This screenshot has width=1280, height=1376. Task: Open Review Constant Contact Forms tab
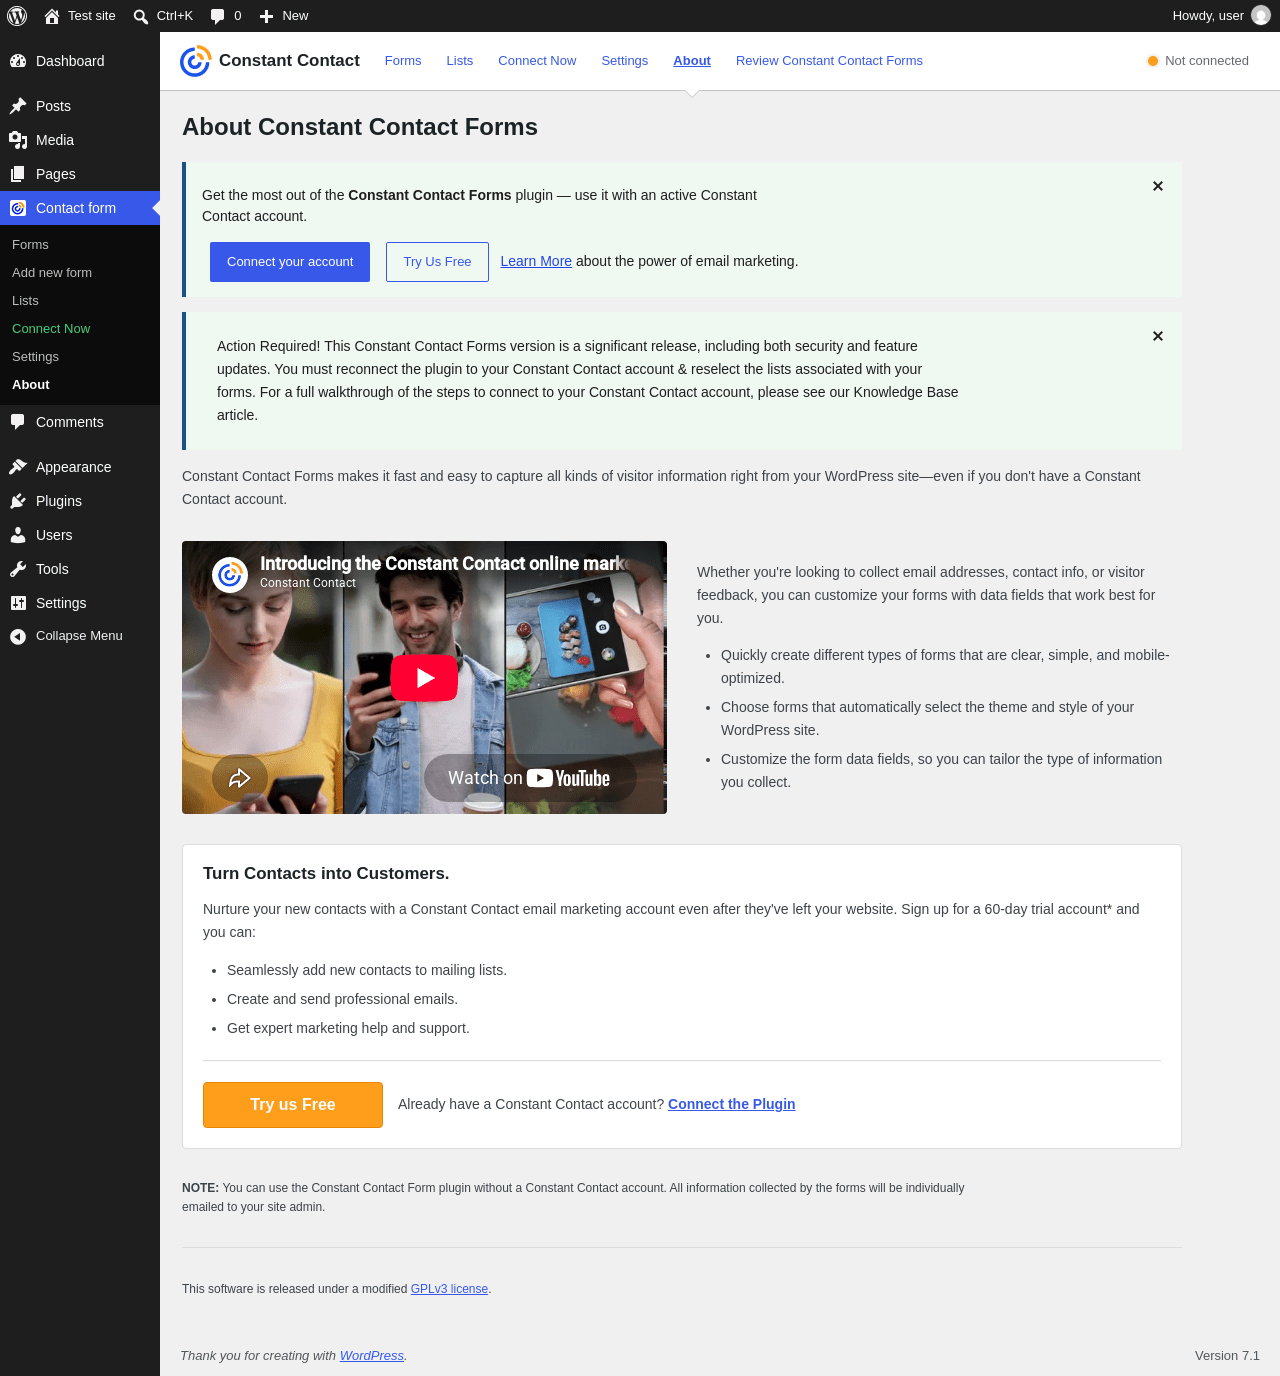coord(829,61)
